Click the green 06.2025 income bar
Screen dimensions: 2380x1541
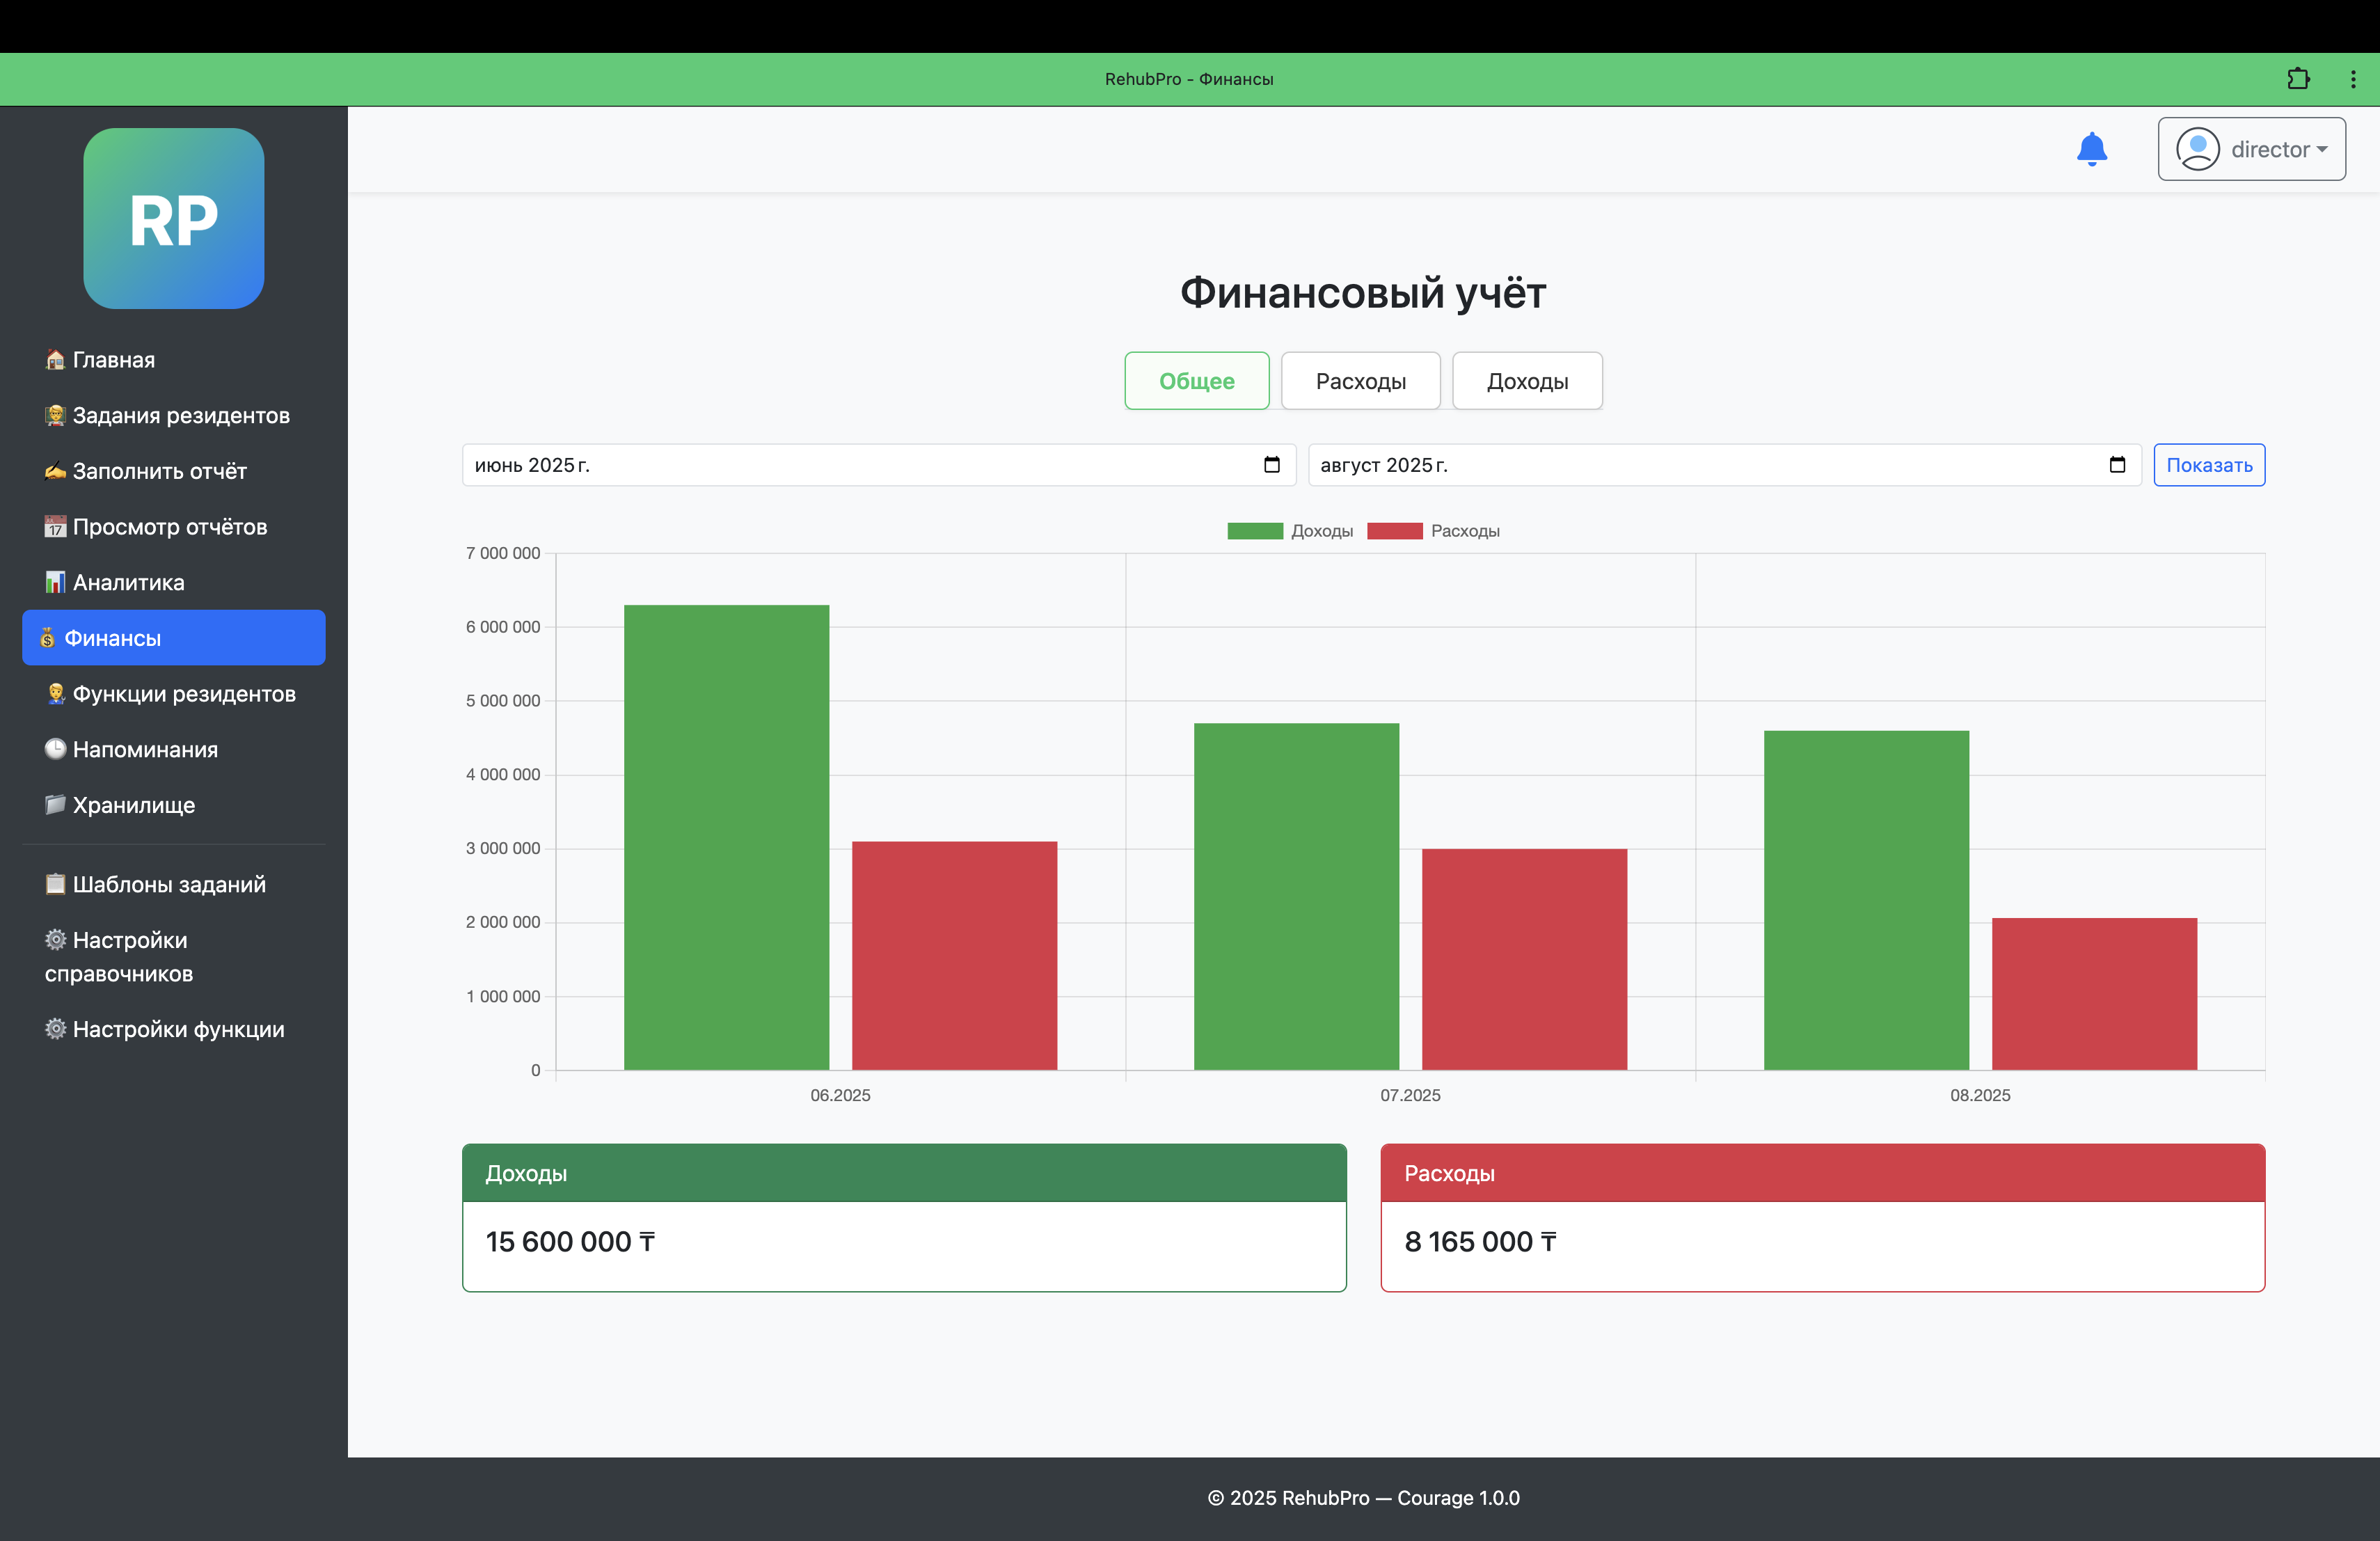(726, 837)
